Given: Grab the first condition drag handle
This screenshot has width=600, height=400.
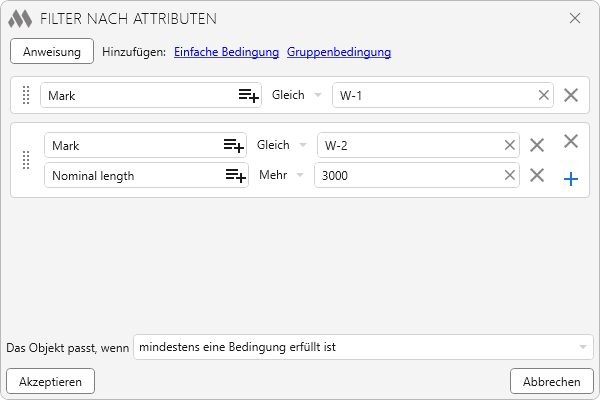Looking at the screenshot, I should click(x=26, y=95).
